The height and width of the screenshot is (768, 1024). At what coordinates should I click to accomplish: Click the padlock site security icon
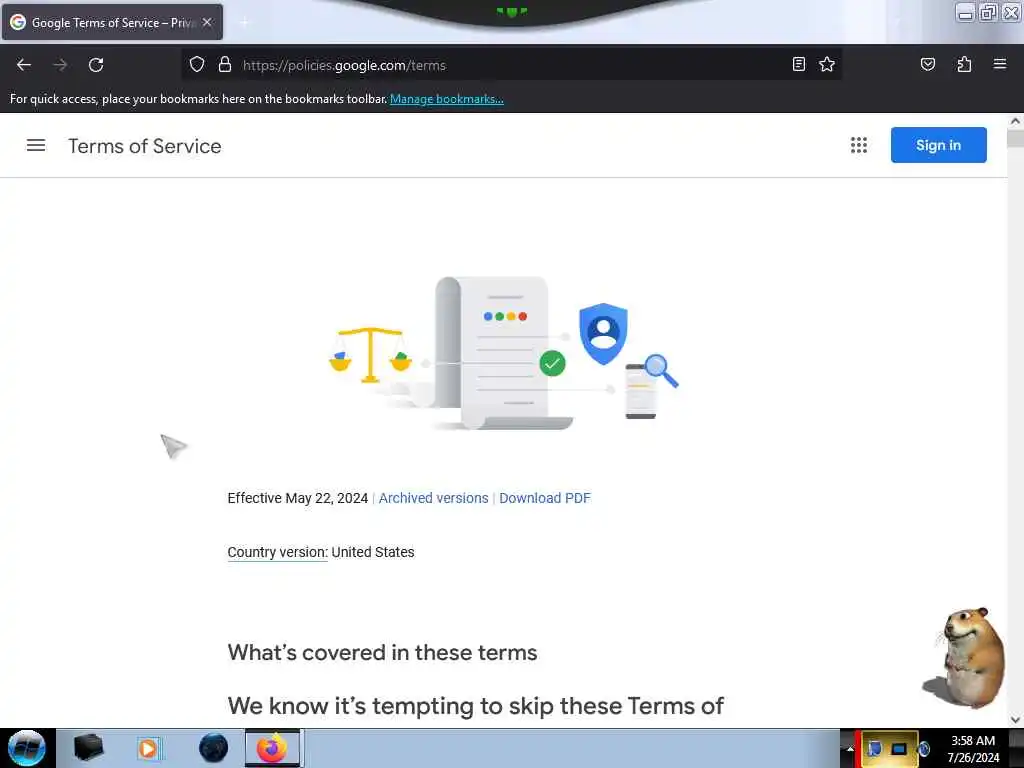pos(225,64)
